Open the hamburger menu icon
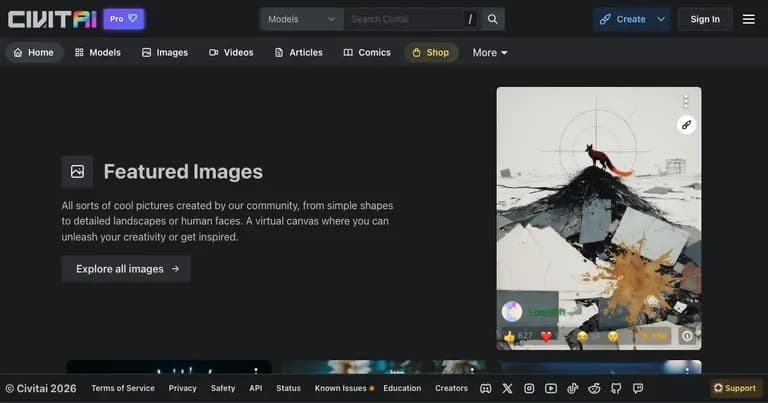This screenshot has height=403, width=768. pos(748,19)
